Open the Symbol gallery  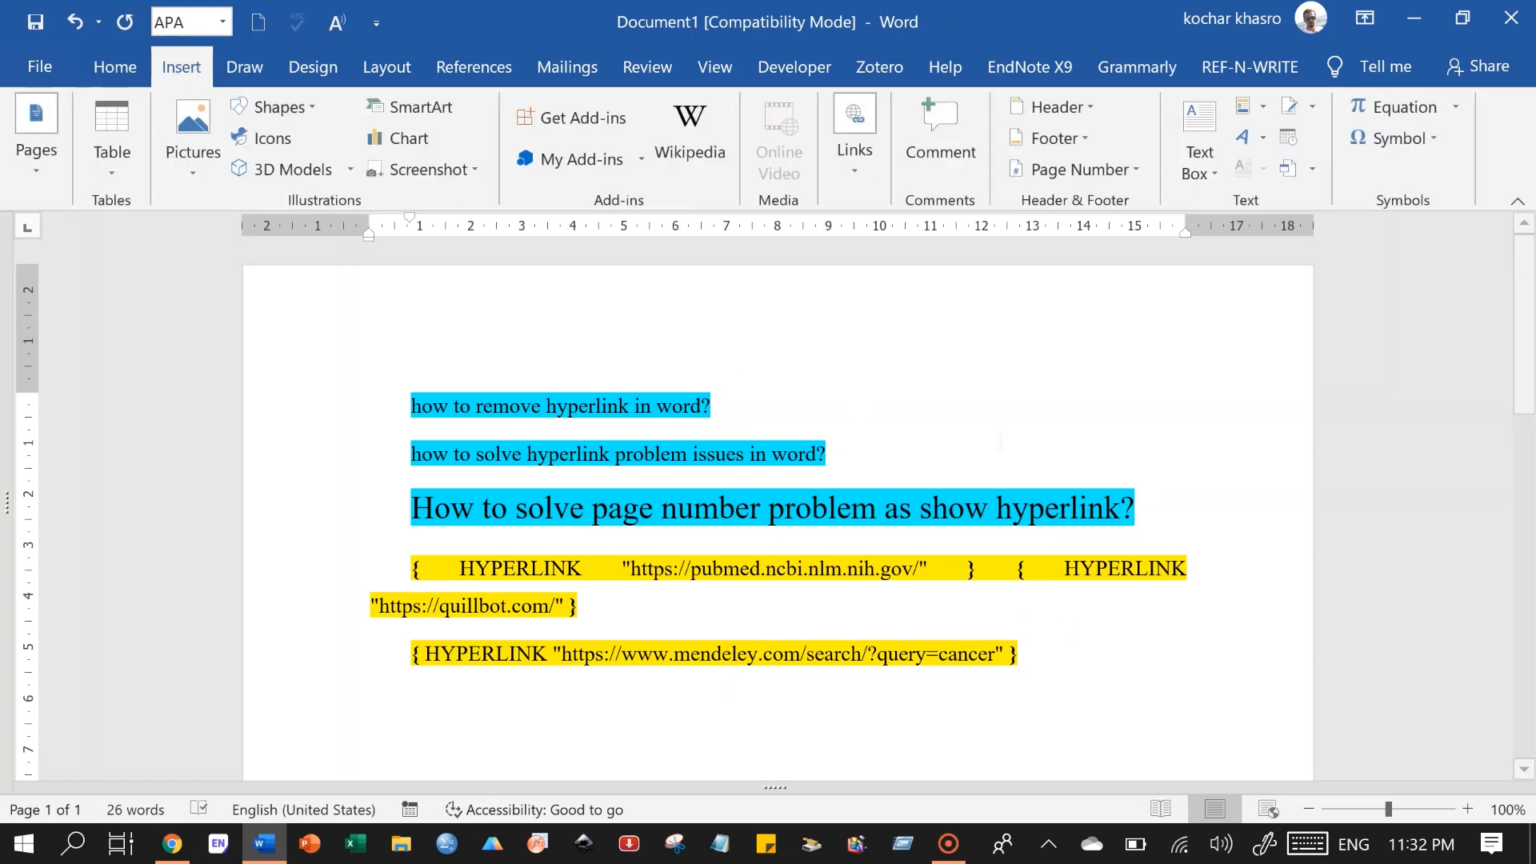point(1397,138)
